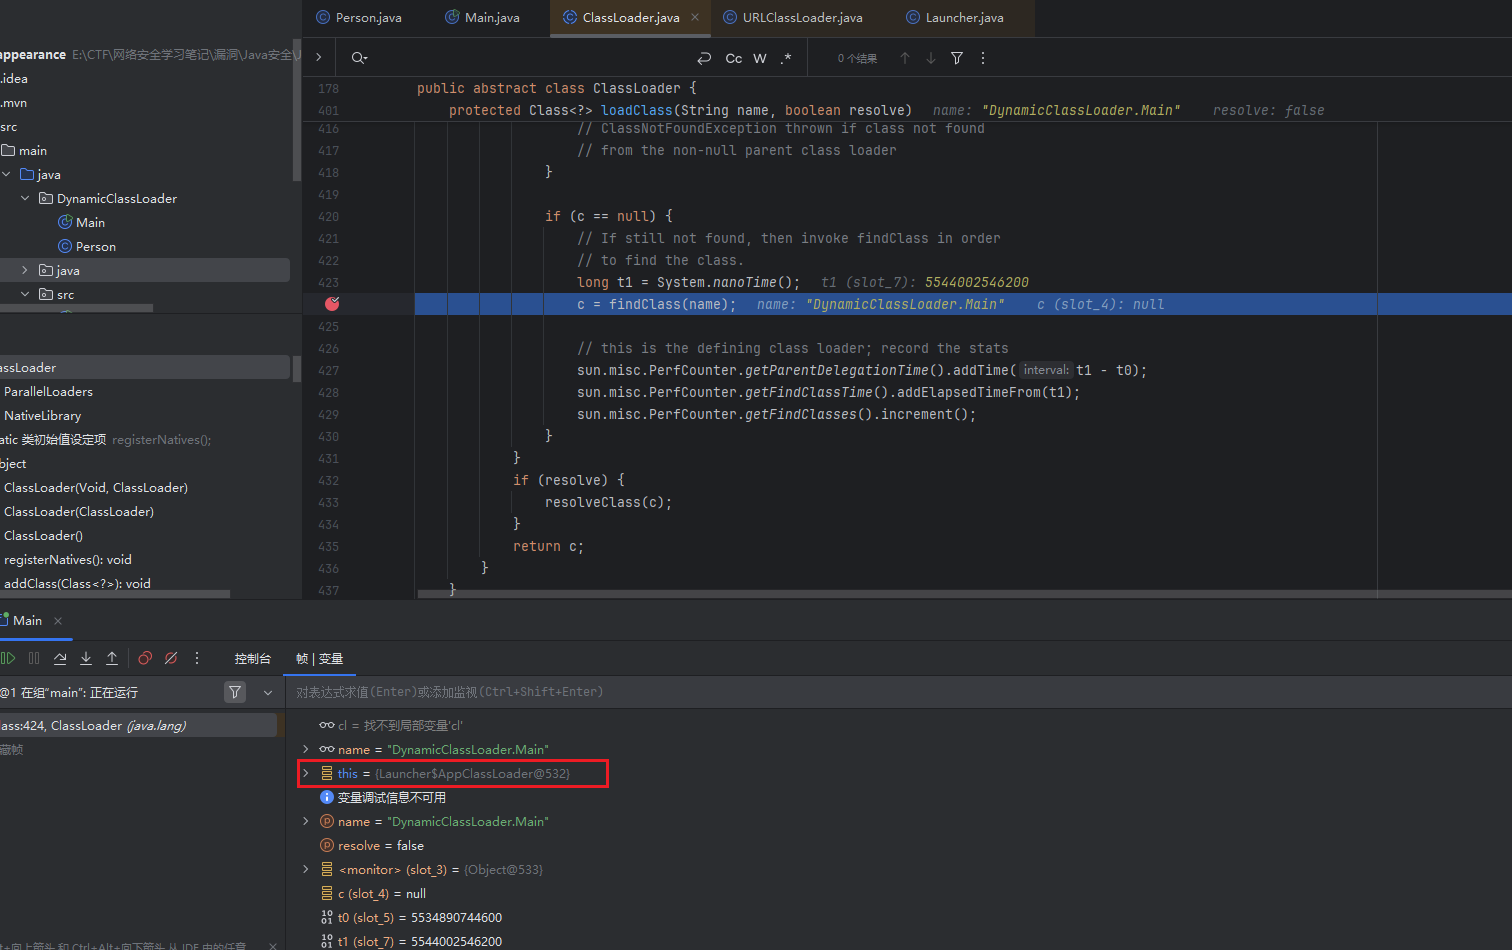Image resolution: width=1512 pixels, height=950 pixels.
Task: Click the Mute Breakpoints icon
Action: (171, 658)
